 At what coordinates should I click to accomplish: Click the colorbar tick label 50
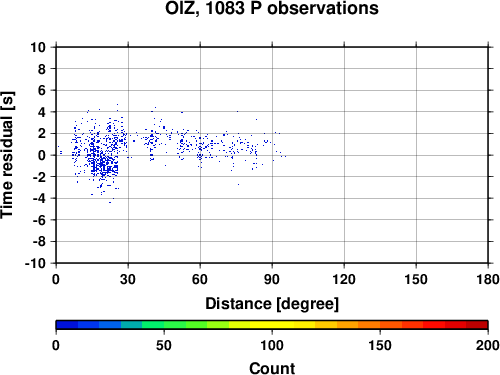pyautogui.click(x=164, y=345)
